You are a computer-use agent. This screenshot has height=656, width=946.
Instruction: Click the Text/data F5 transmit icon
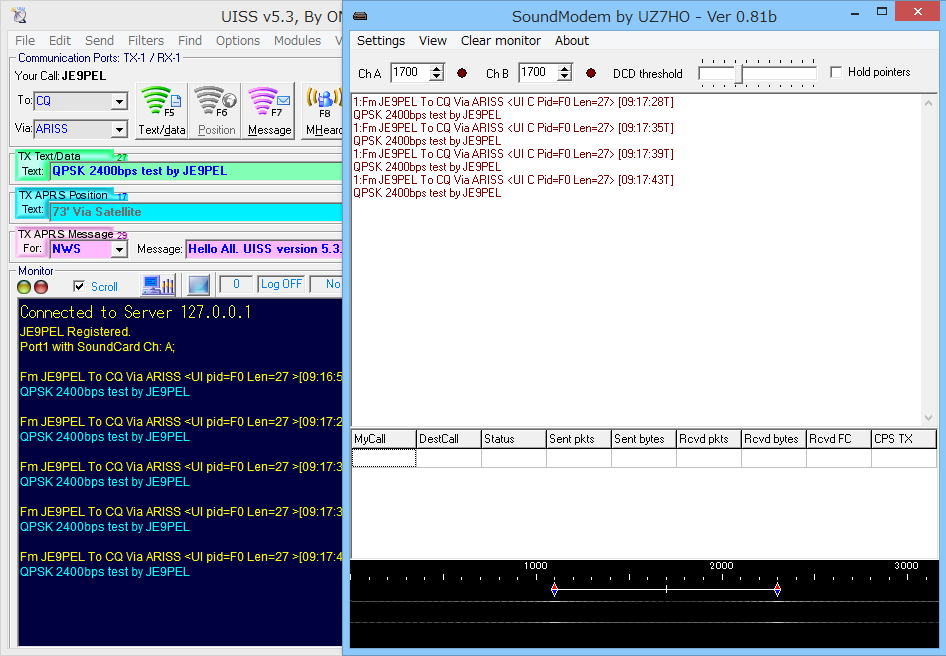pyautogui.click(x=161, y=111)
